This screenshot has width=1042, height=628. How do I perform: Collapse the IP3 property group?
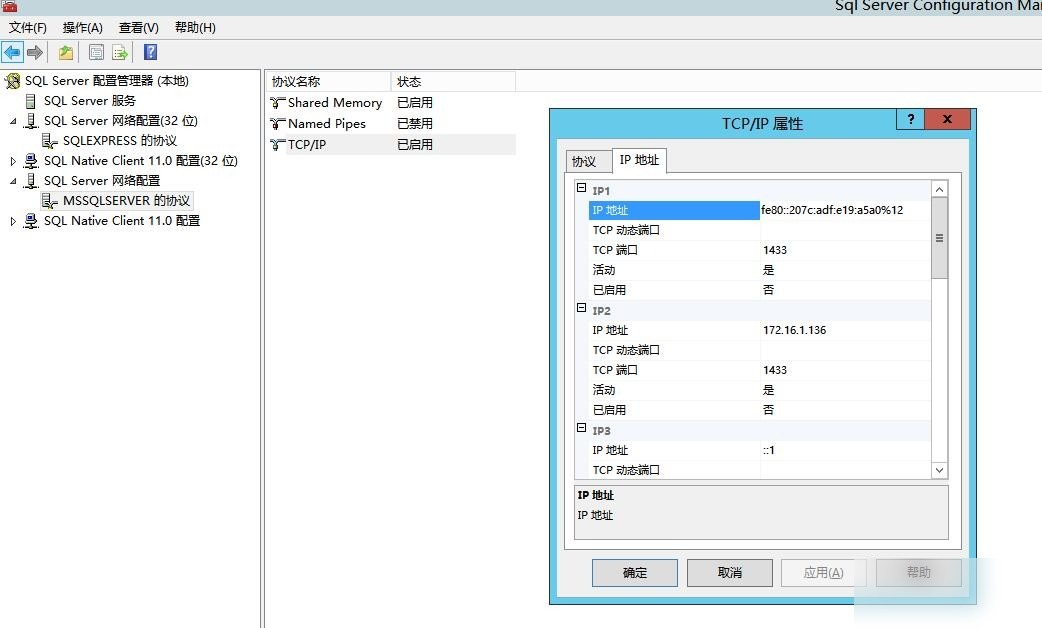pyautogui.click(x=581, y=428)
